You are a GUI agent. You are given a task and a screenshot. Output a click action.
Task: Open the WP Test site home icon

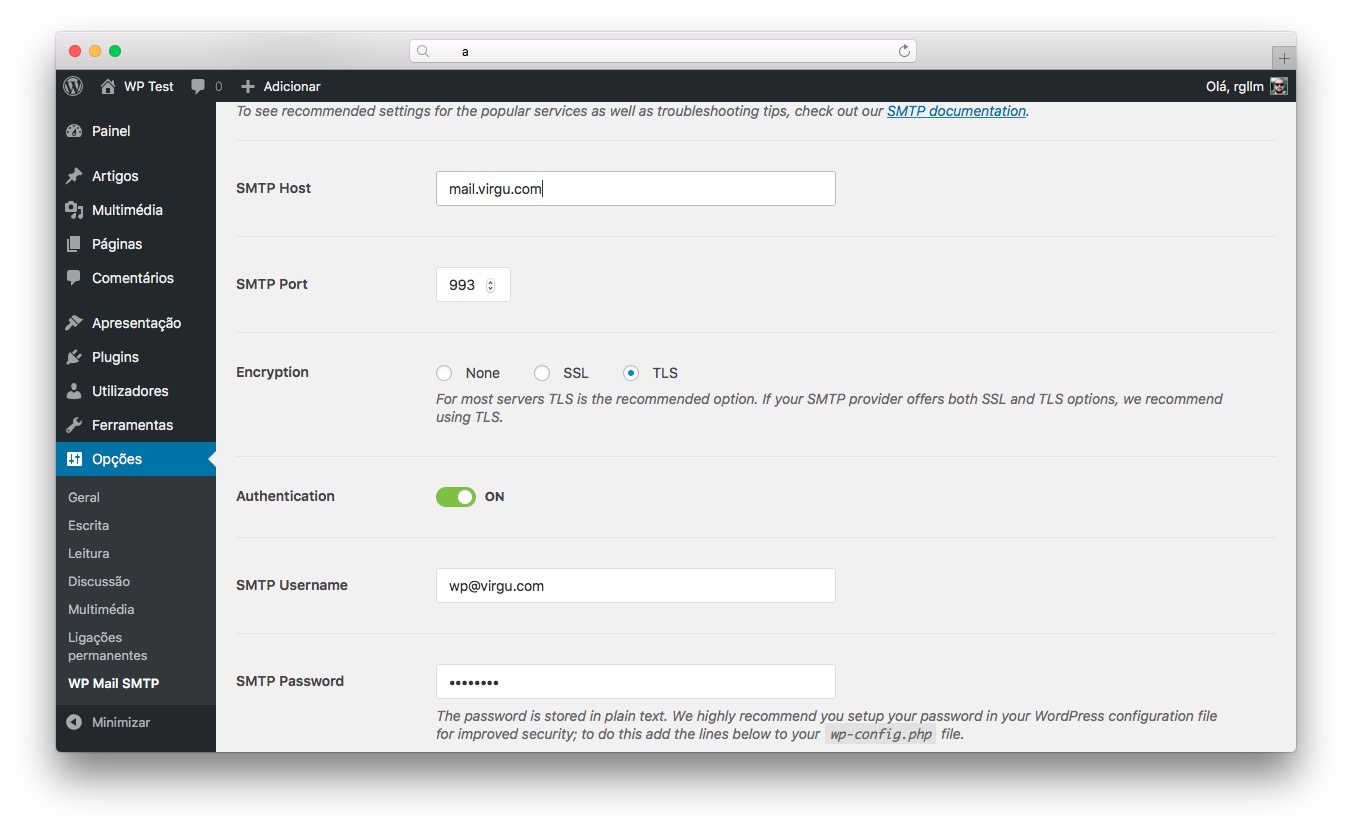[108, 87]
